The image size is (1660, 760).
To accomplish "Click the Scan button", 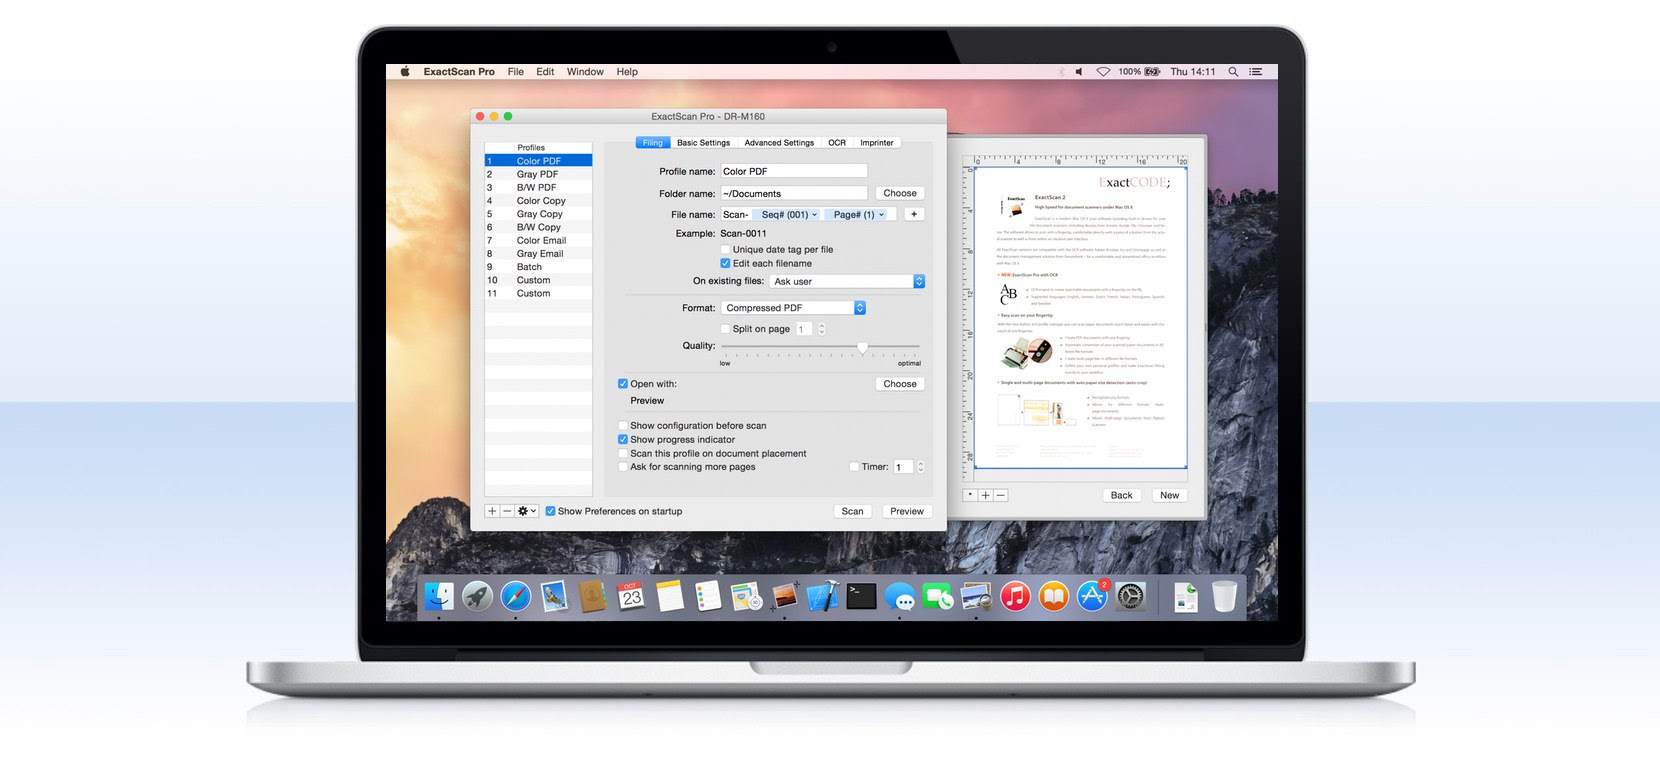I will [852, 511].
